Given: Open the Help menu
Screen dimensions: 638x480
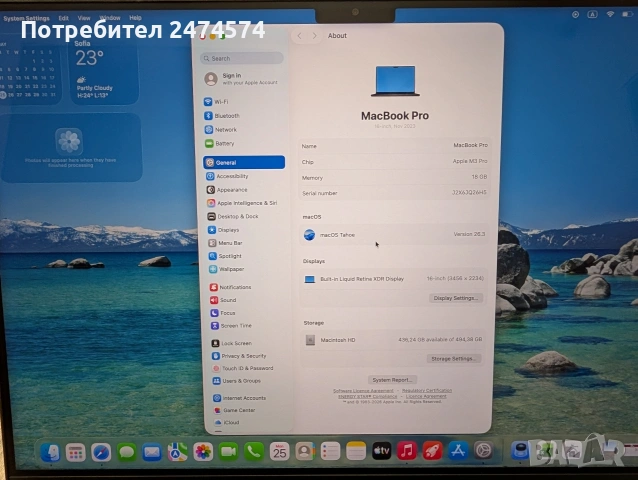Looking at the screenshot, I should click(x=135, y=18).
